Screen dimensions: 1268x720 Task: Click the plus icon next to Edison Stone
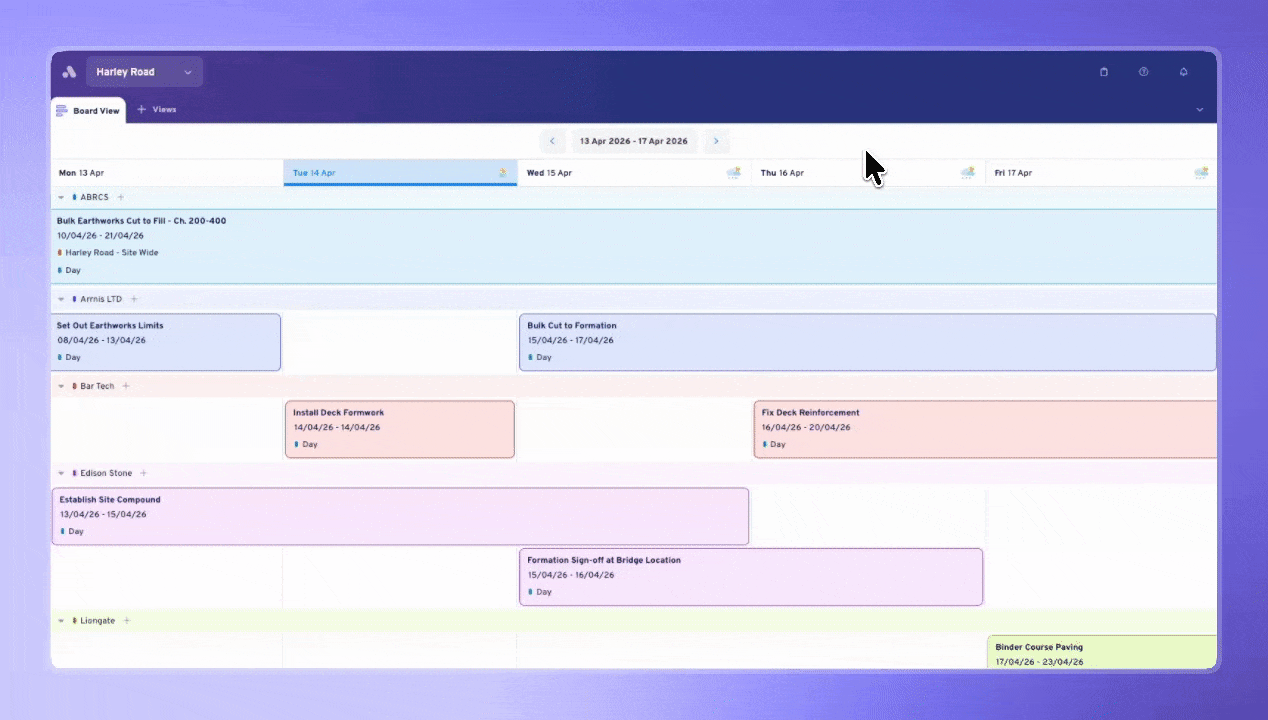[144, 473]
